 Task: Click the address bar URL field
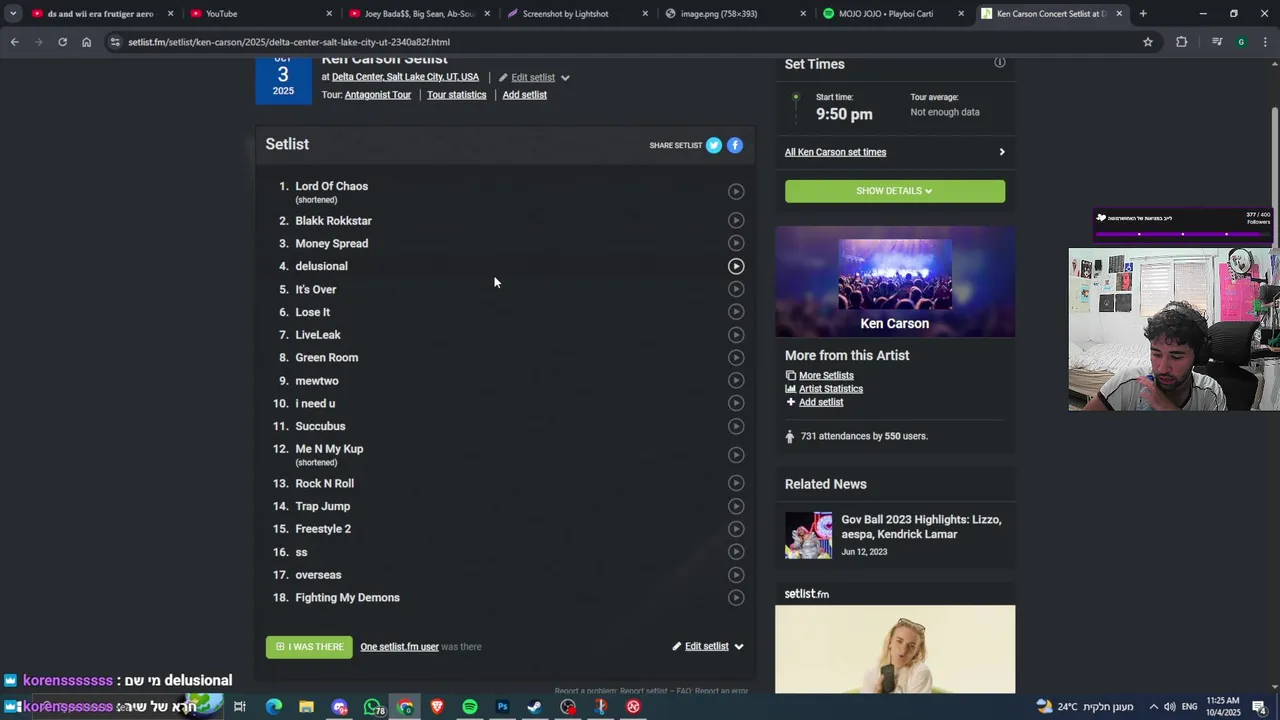[x=620, y=42]
